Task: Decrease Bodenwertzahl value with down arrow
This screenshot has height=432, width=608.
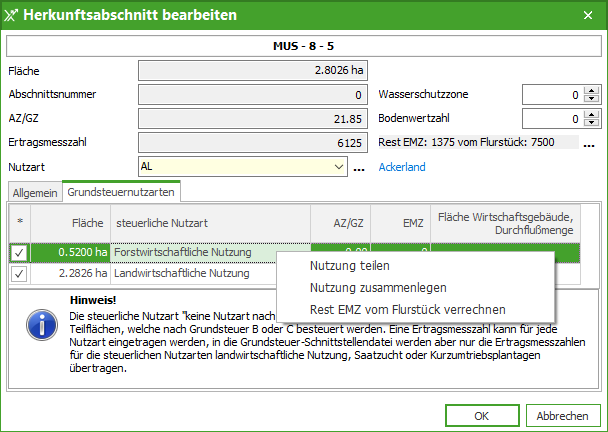Action: point(591,123)
